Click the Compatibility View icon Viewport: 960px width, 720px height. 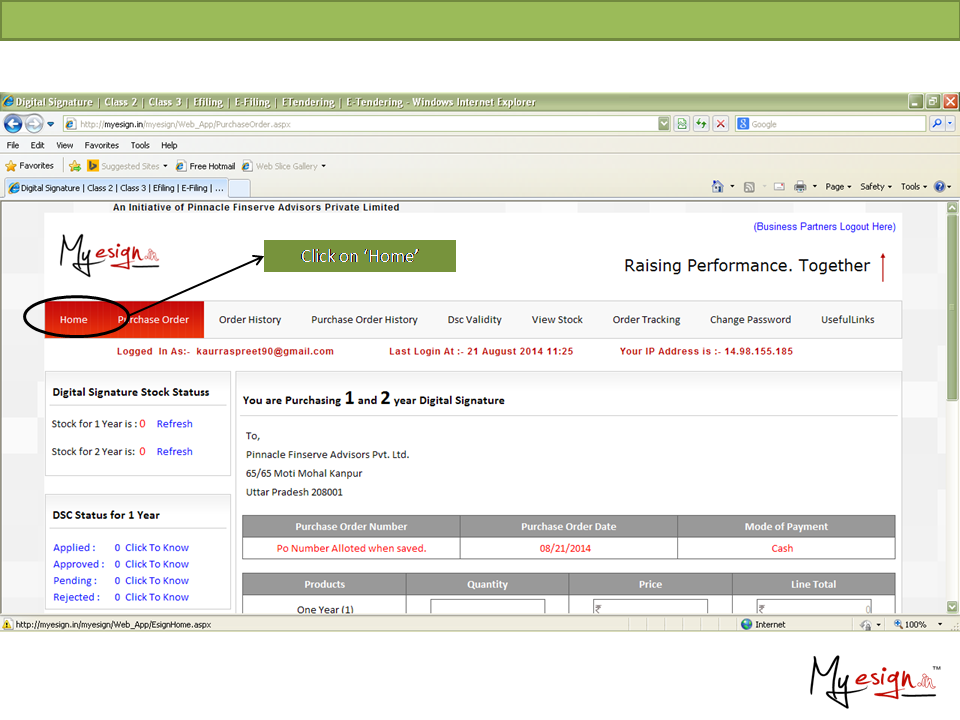click(682, 124)
